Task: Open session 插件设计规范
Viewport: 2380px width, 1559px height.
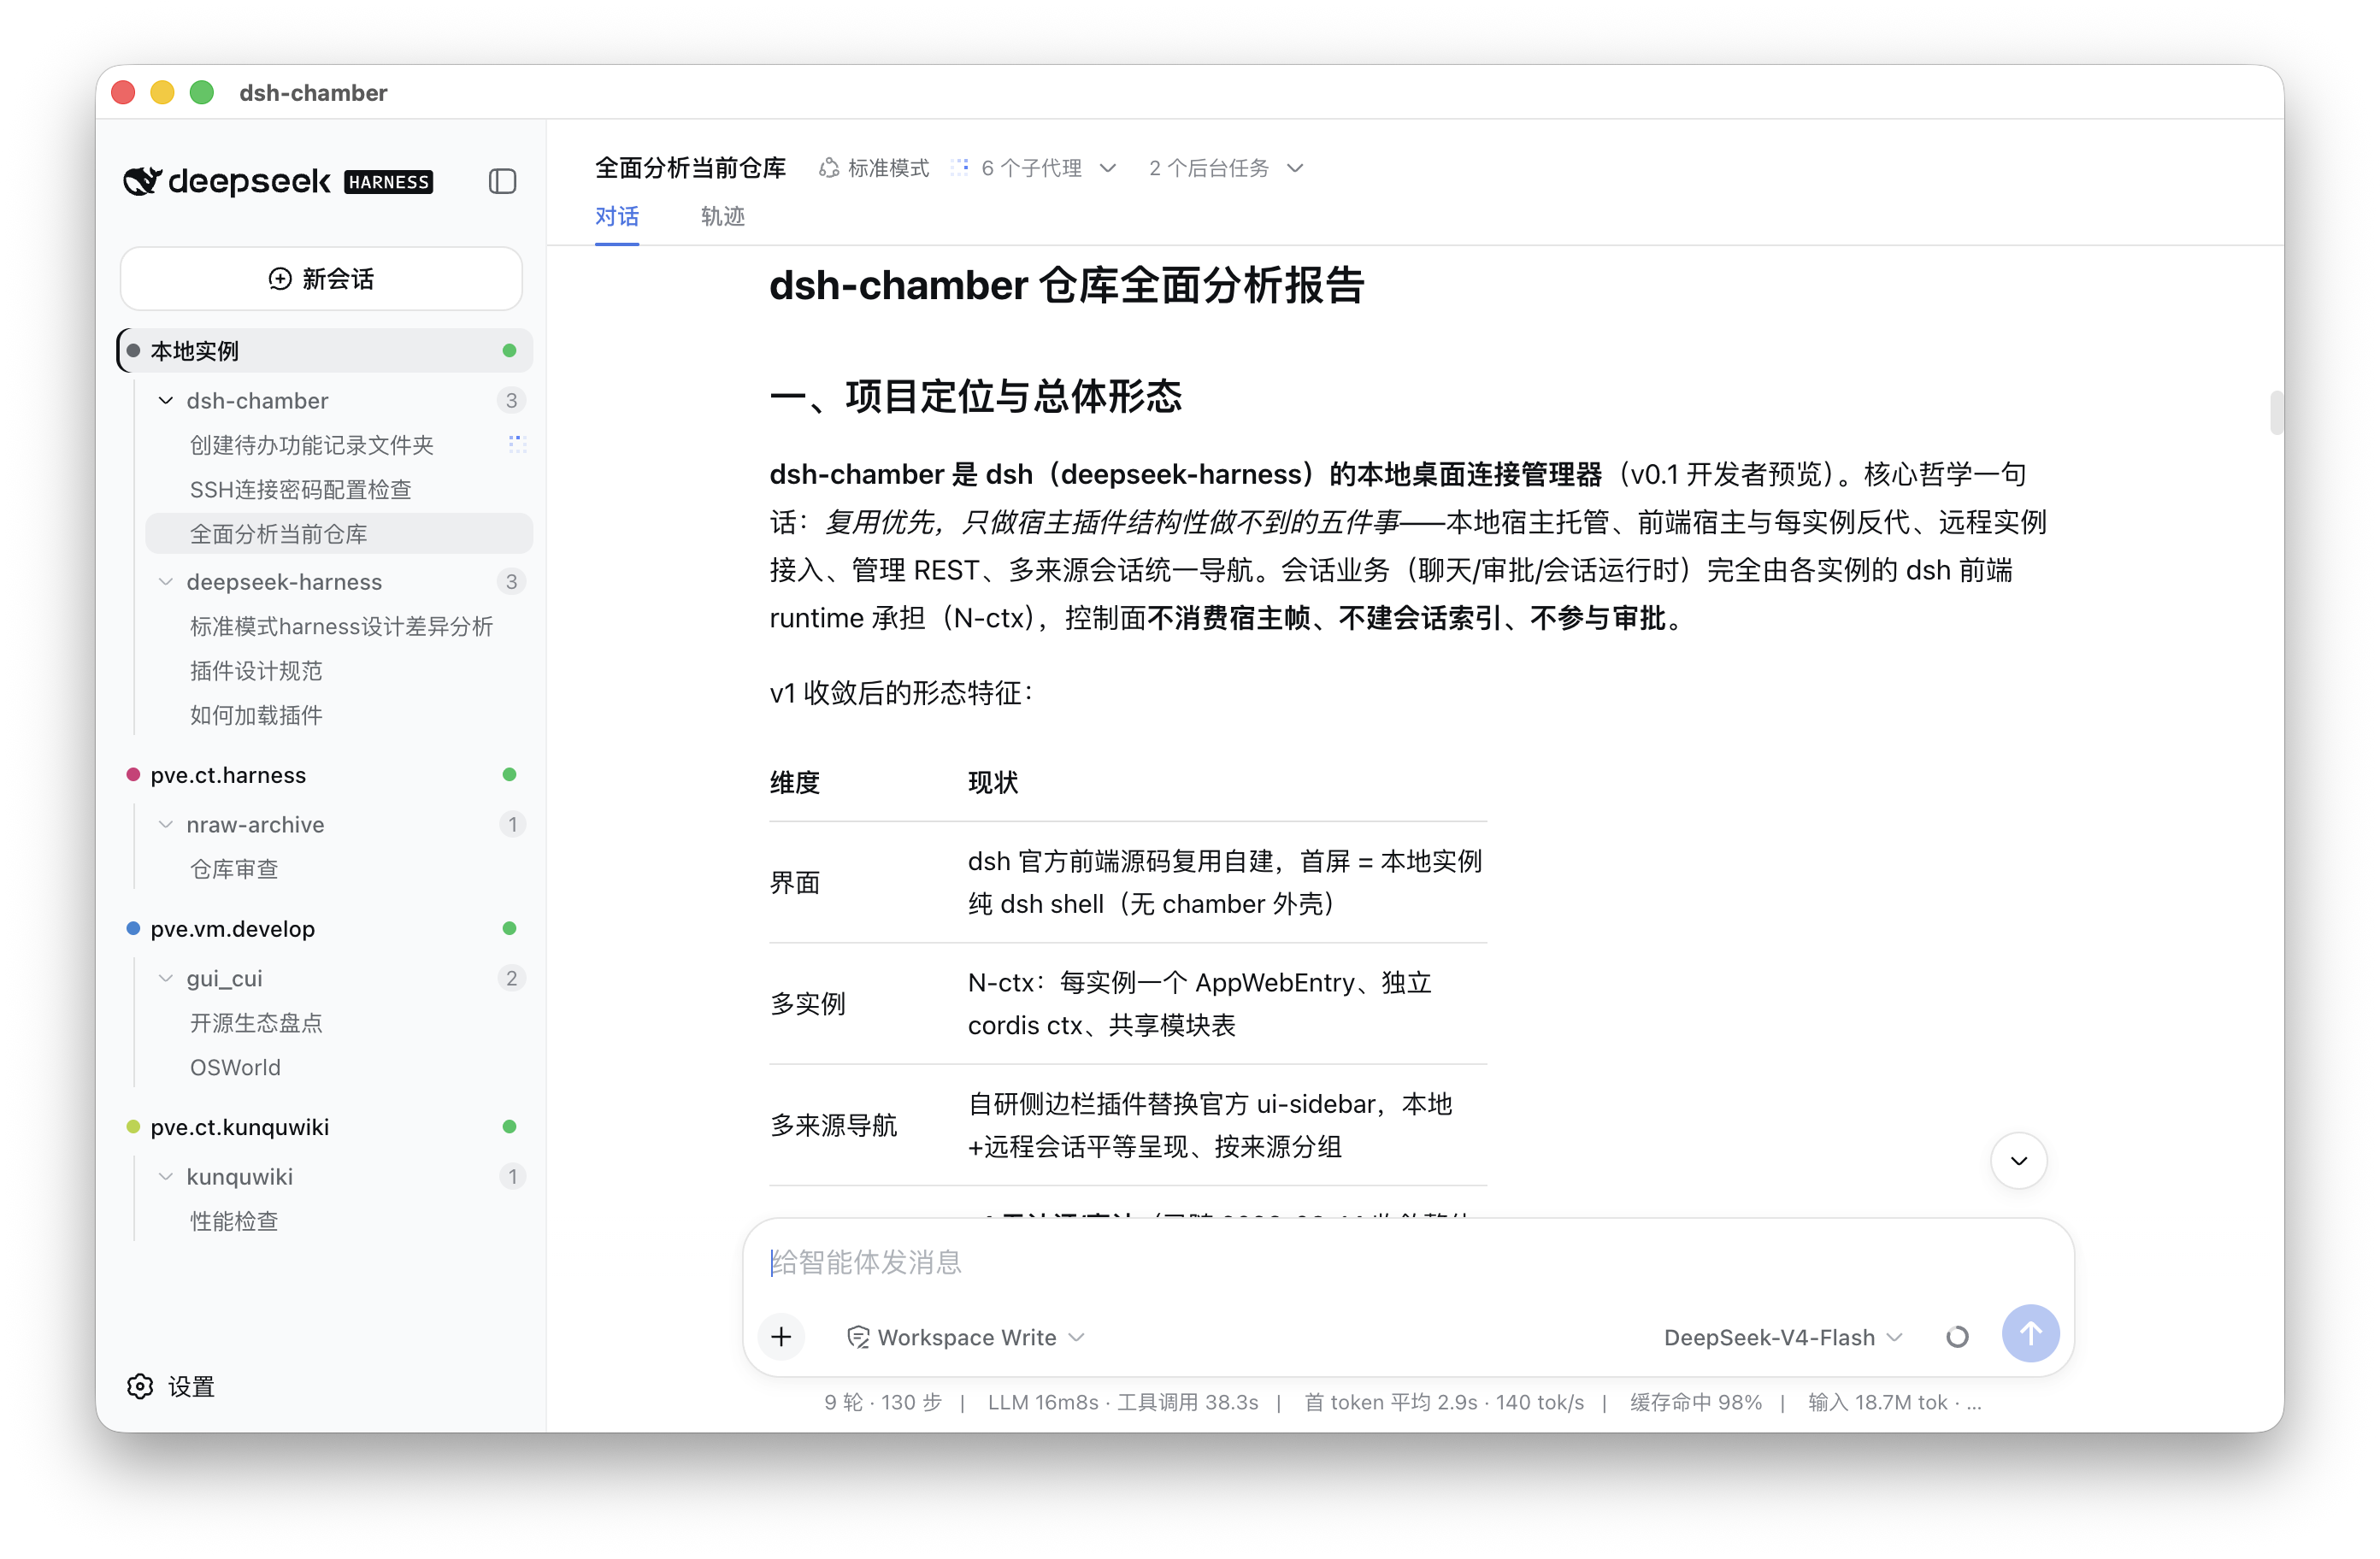Action: (339, 671)
